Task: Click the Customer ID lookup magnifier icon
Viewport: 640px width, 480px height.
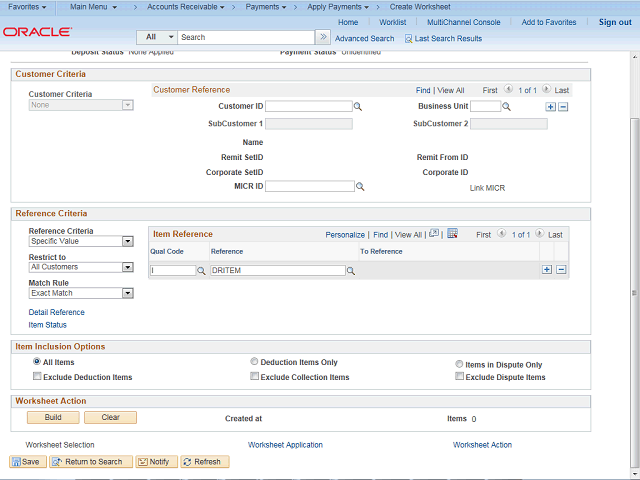Action: (x=358, y=106)
